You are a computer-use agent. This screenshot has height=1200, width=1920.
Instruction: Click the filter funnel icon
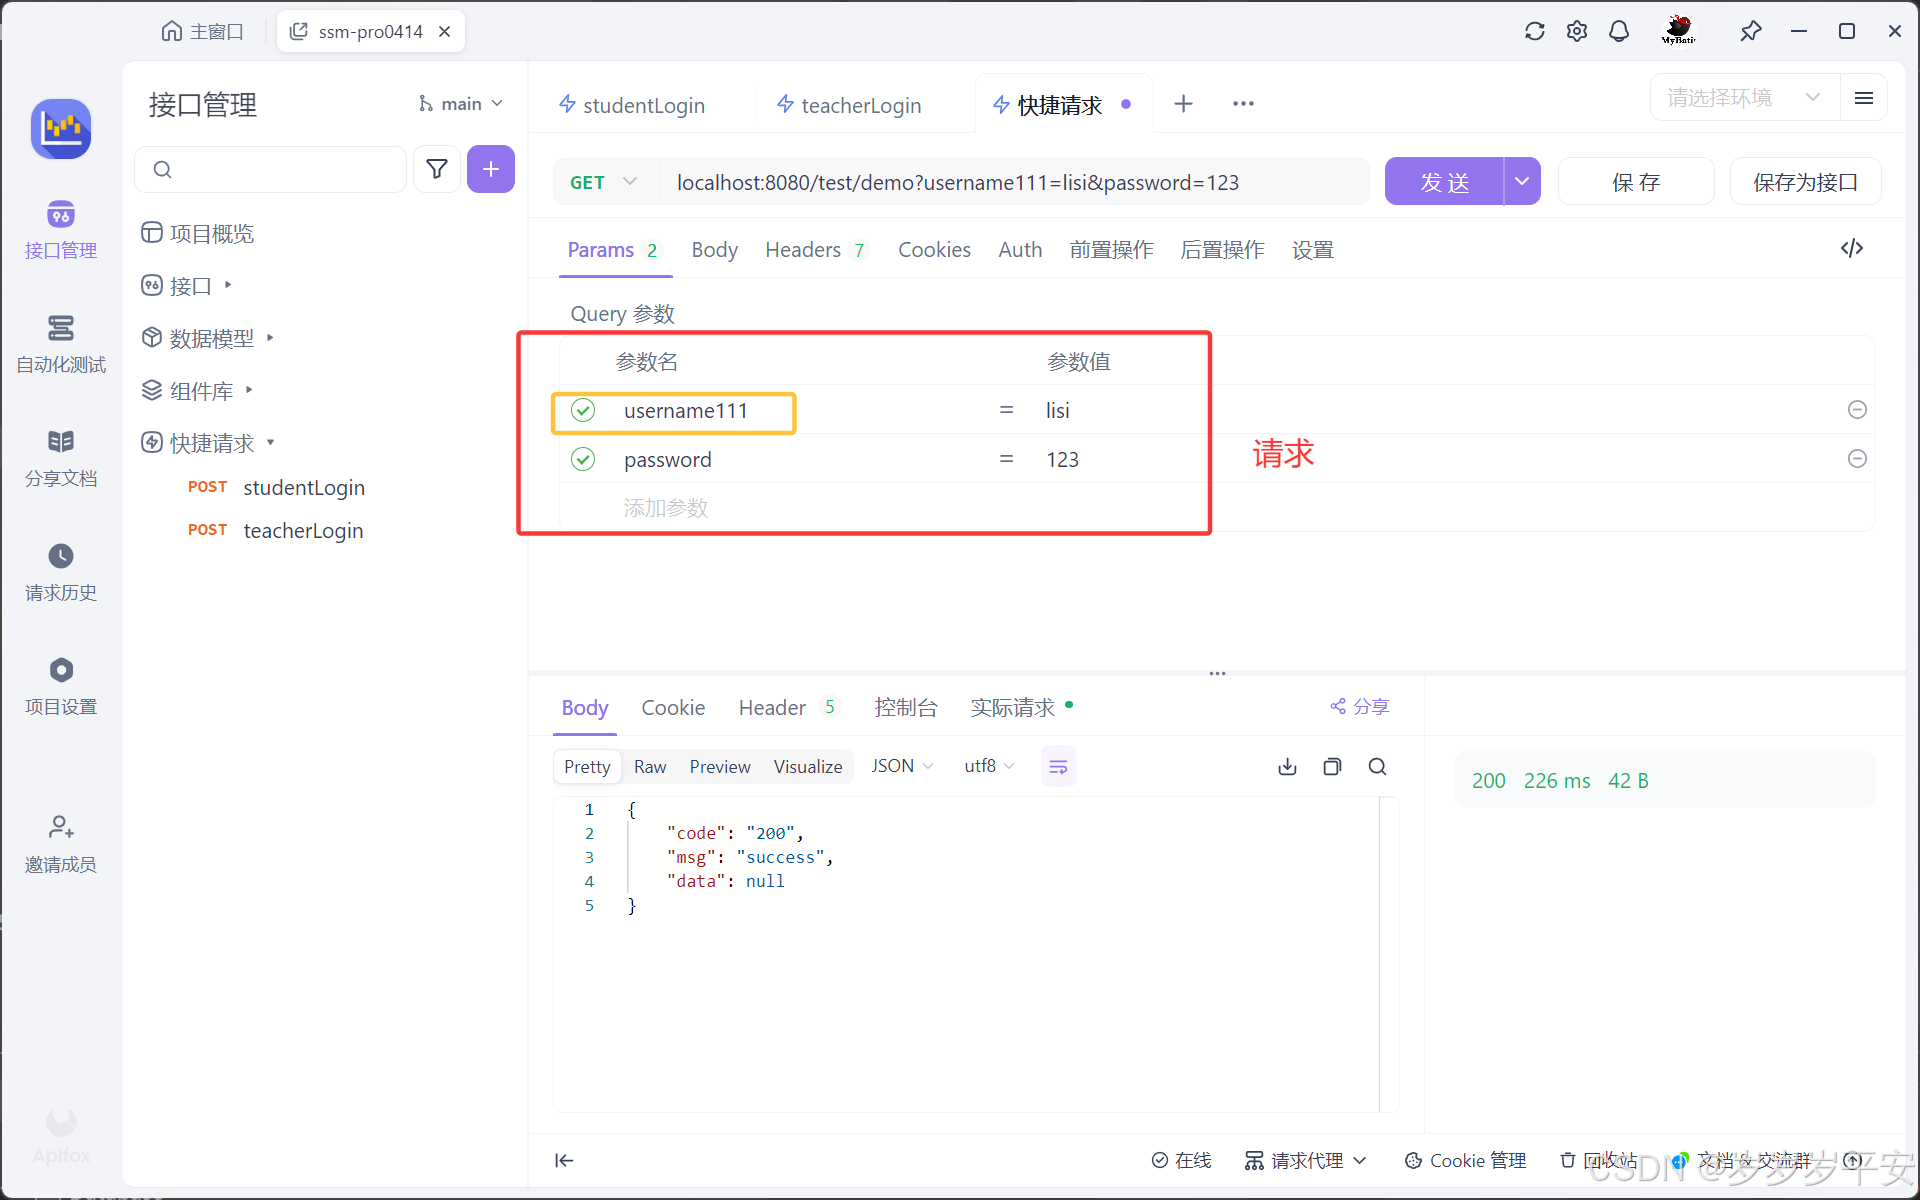point(437,169)
